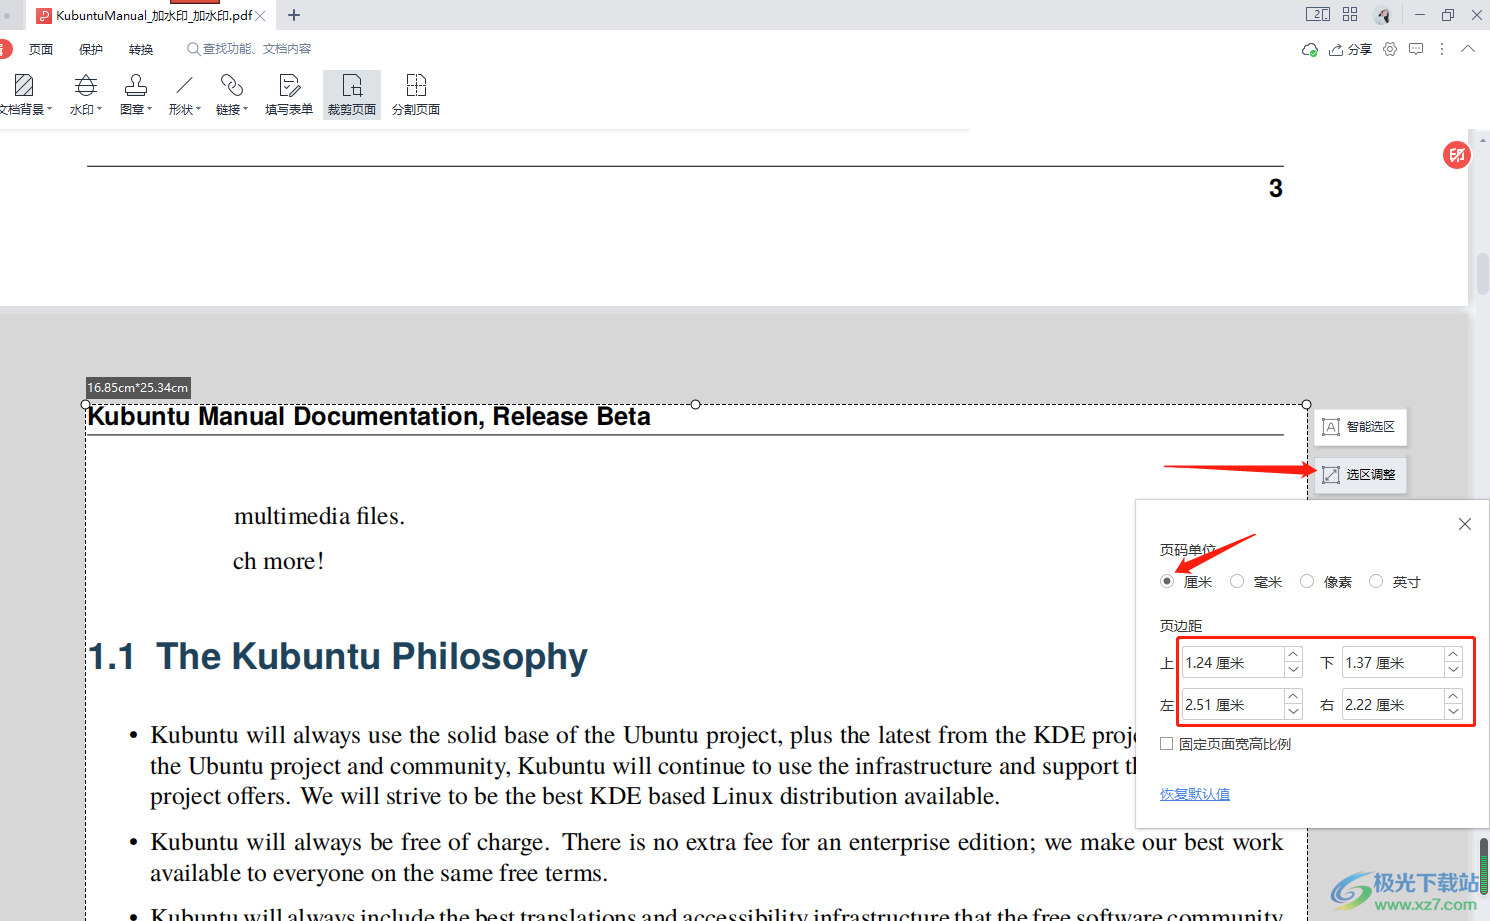Image resolution: width=1490 pixels, height=921 pixels.
Task: Expand the 形状 shape dropdown arrow
Action: 198,109
